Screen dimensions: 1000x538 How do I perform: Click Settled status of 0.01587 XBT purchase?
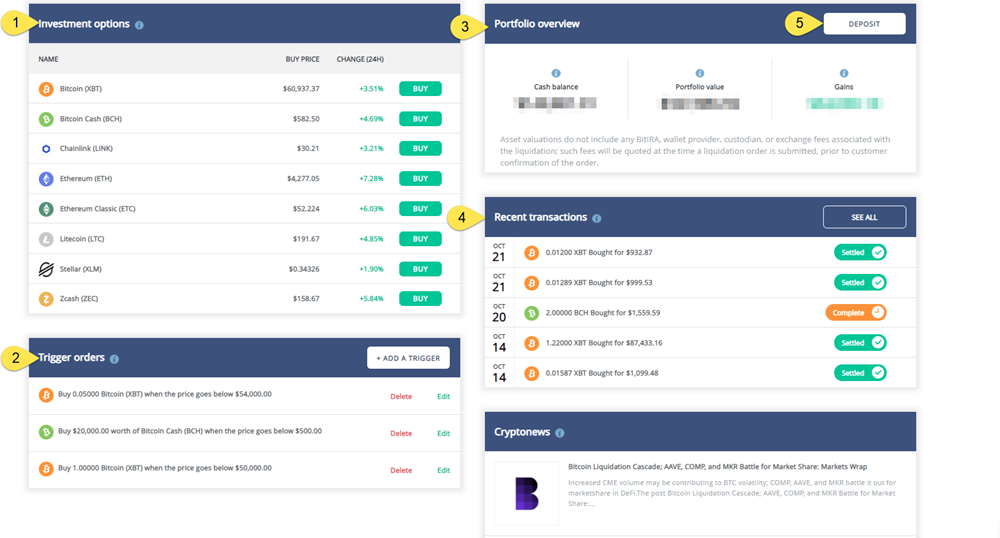click(860, 373)
